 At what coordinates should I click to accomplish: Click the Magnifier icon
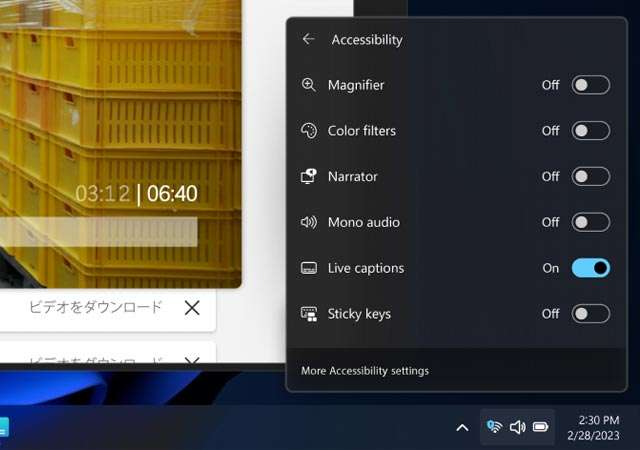click(309, 85)
